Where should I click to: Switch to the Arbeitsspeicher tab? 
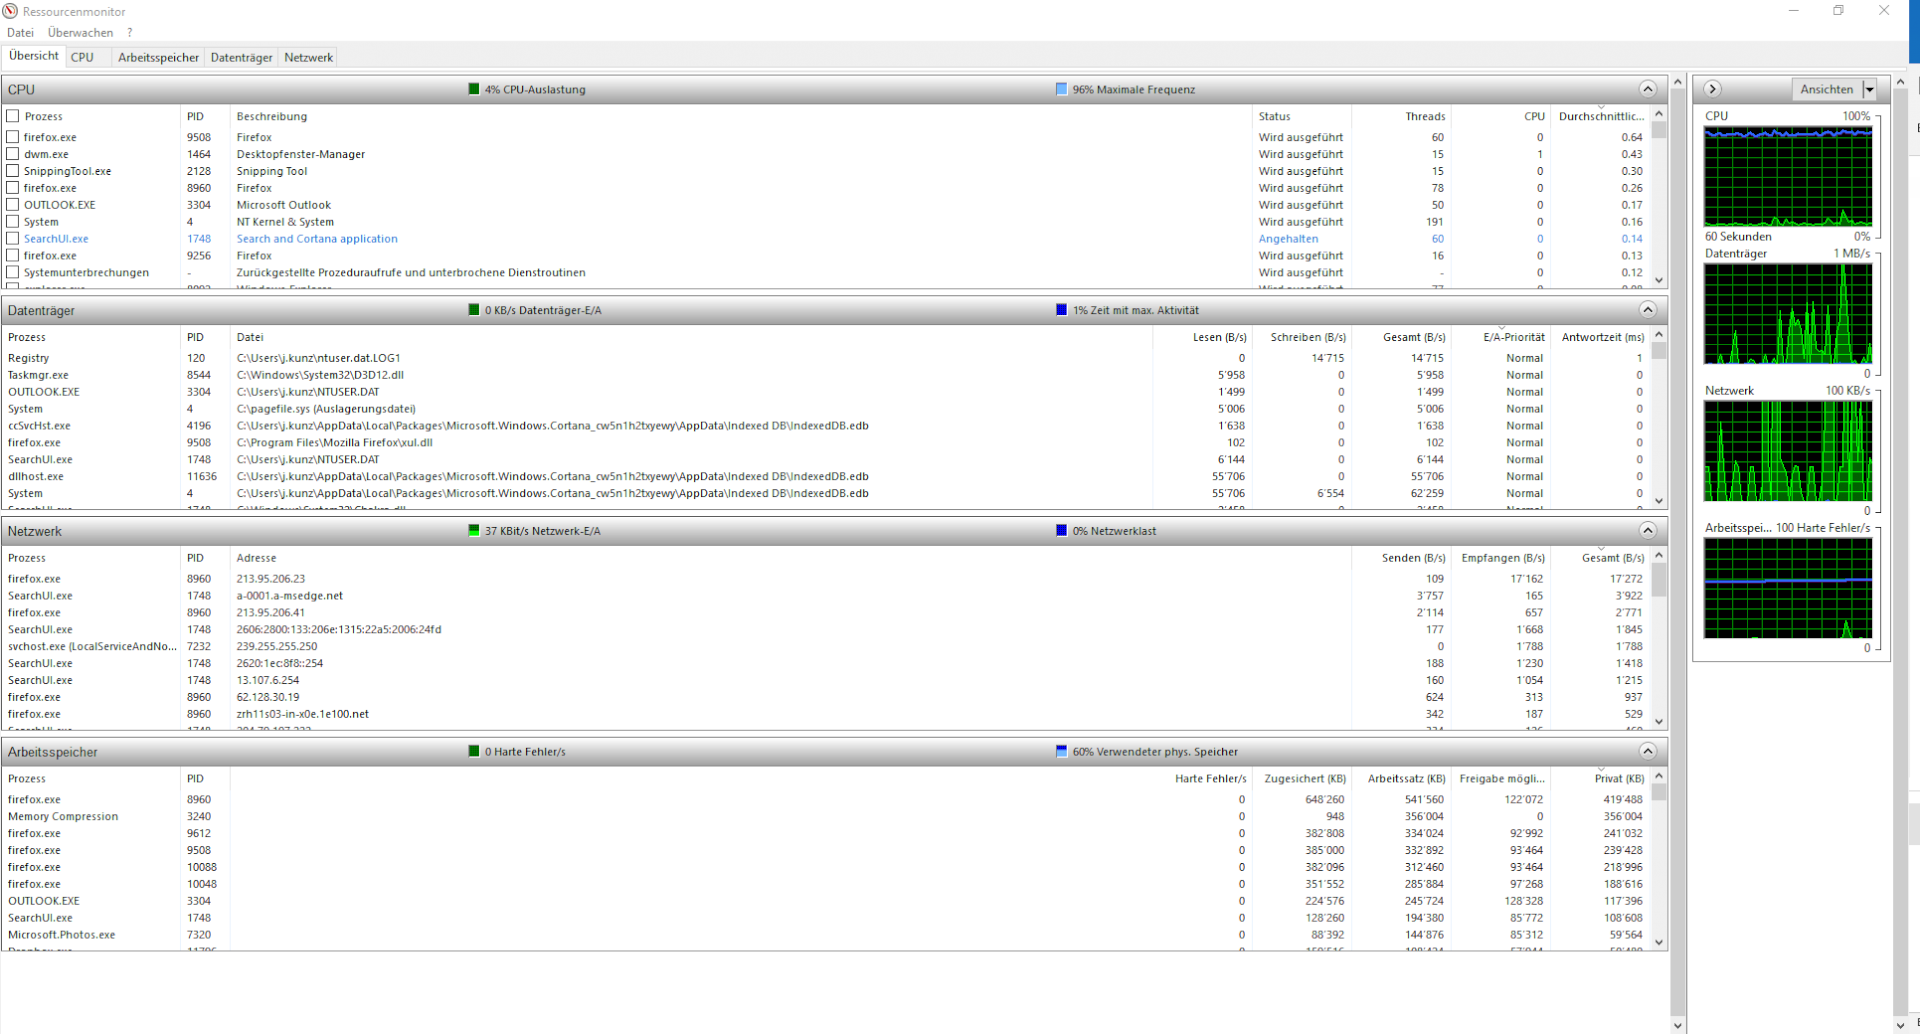click(157, 57)
